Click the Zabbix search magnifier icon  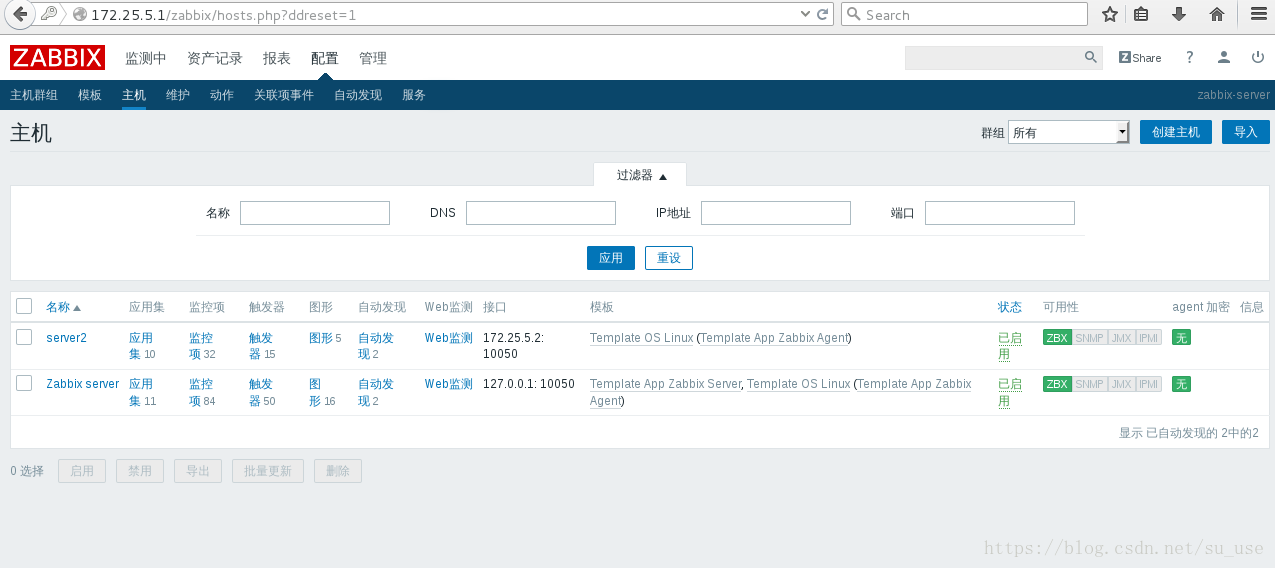[x=1091, y=58]
